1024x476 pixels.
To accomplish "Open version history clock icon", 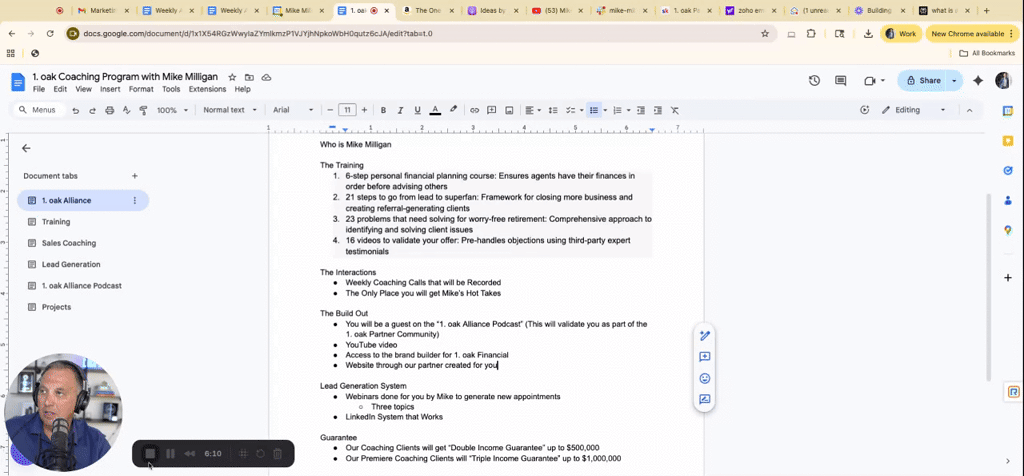I will click(x=814, y=80).
